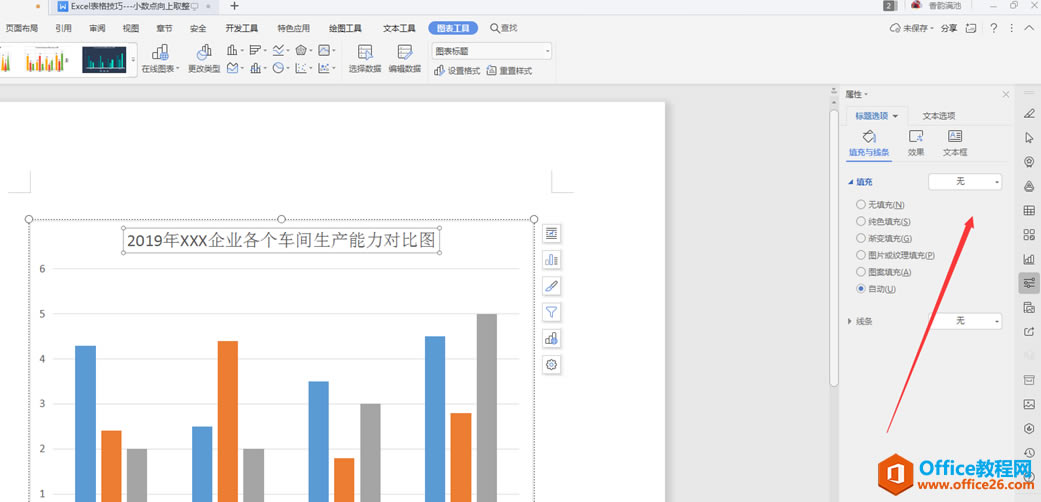The height and width of the screenshot is (502, 1041).
Task: Select the orange-green chart style thumbnail
Action: [x=48, y=60]
